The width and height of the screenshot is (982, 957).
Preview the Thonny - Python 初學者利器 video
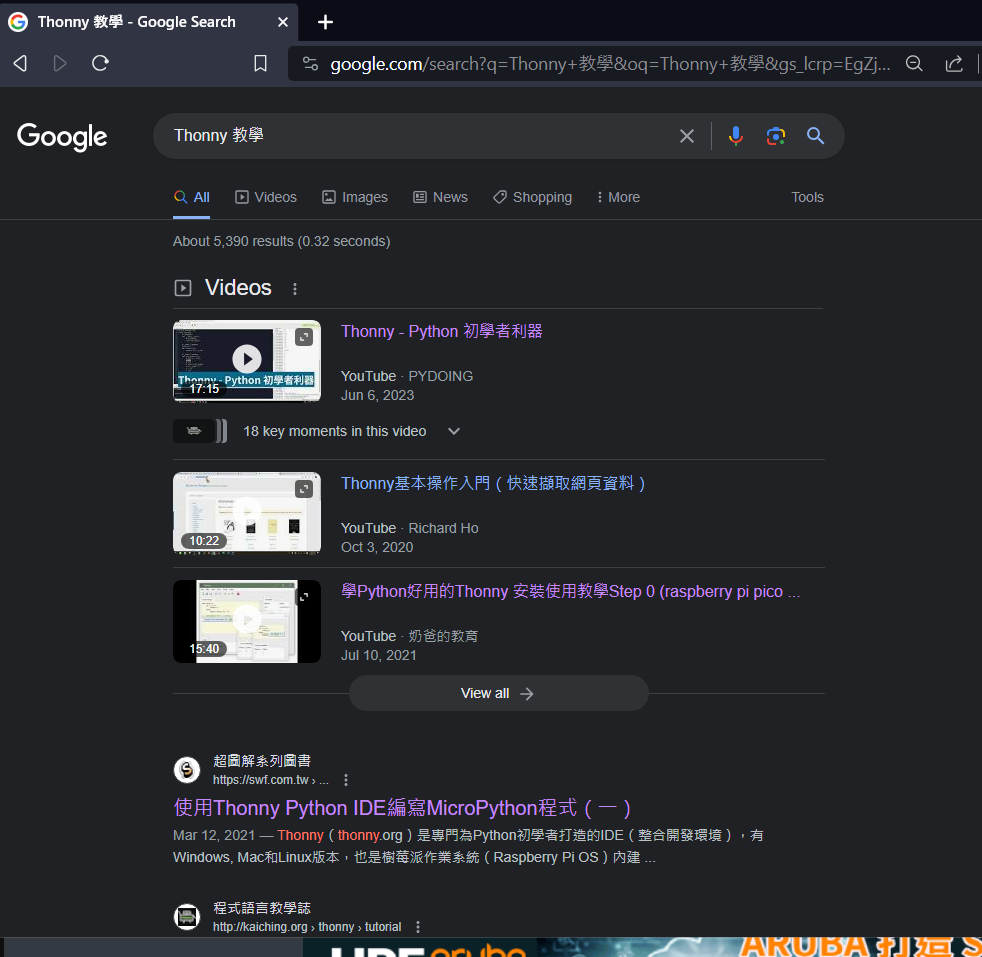pyautogui.click(x=304, y=337)
